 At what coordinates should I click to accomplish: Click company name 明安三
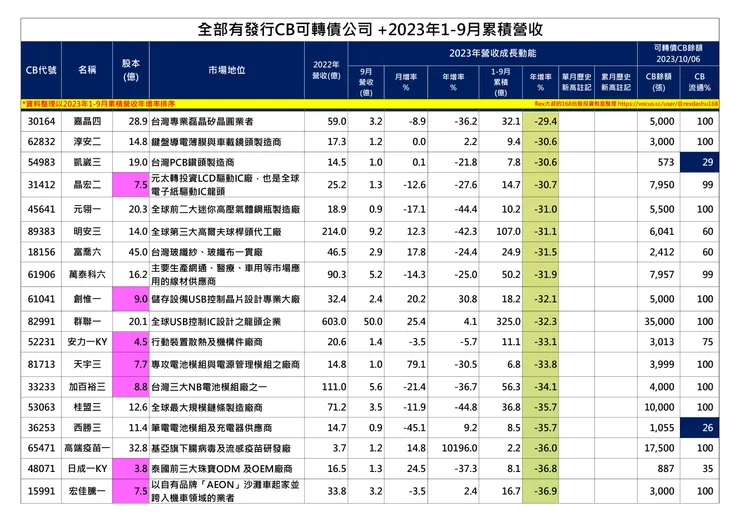(87, 231)
